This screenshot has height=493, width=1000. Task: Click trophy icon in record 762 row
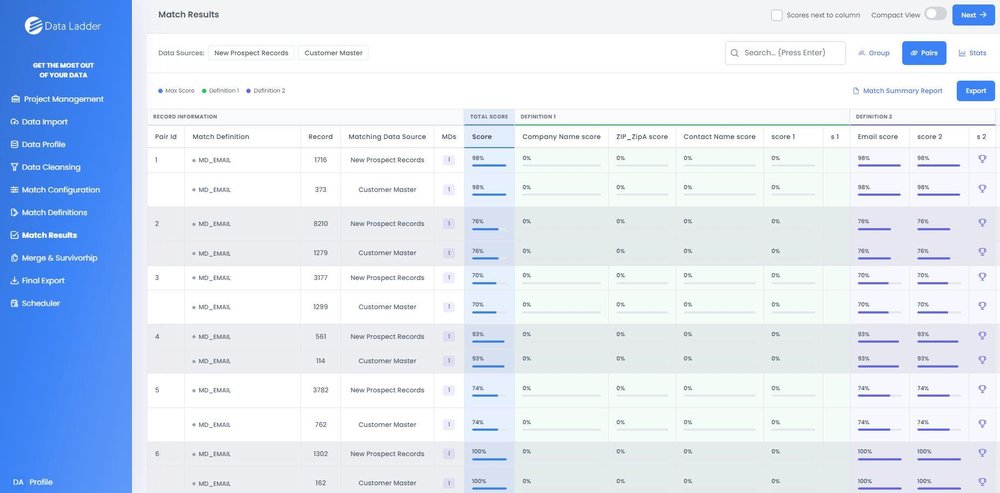click(x=982, y=423)
